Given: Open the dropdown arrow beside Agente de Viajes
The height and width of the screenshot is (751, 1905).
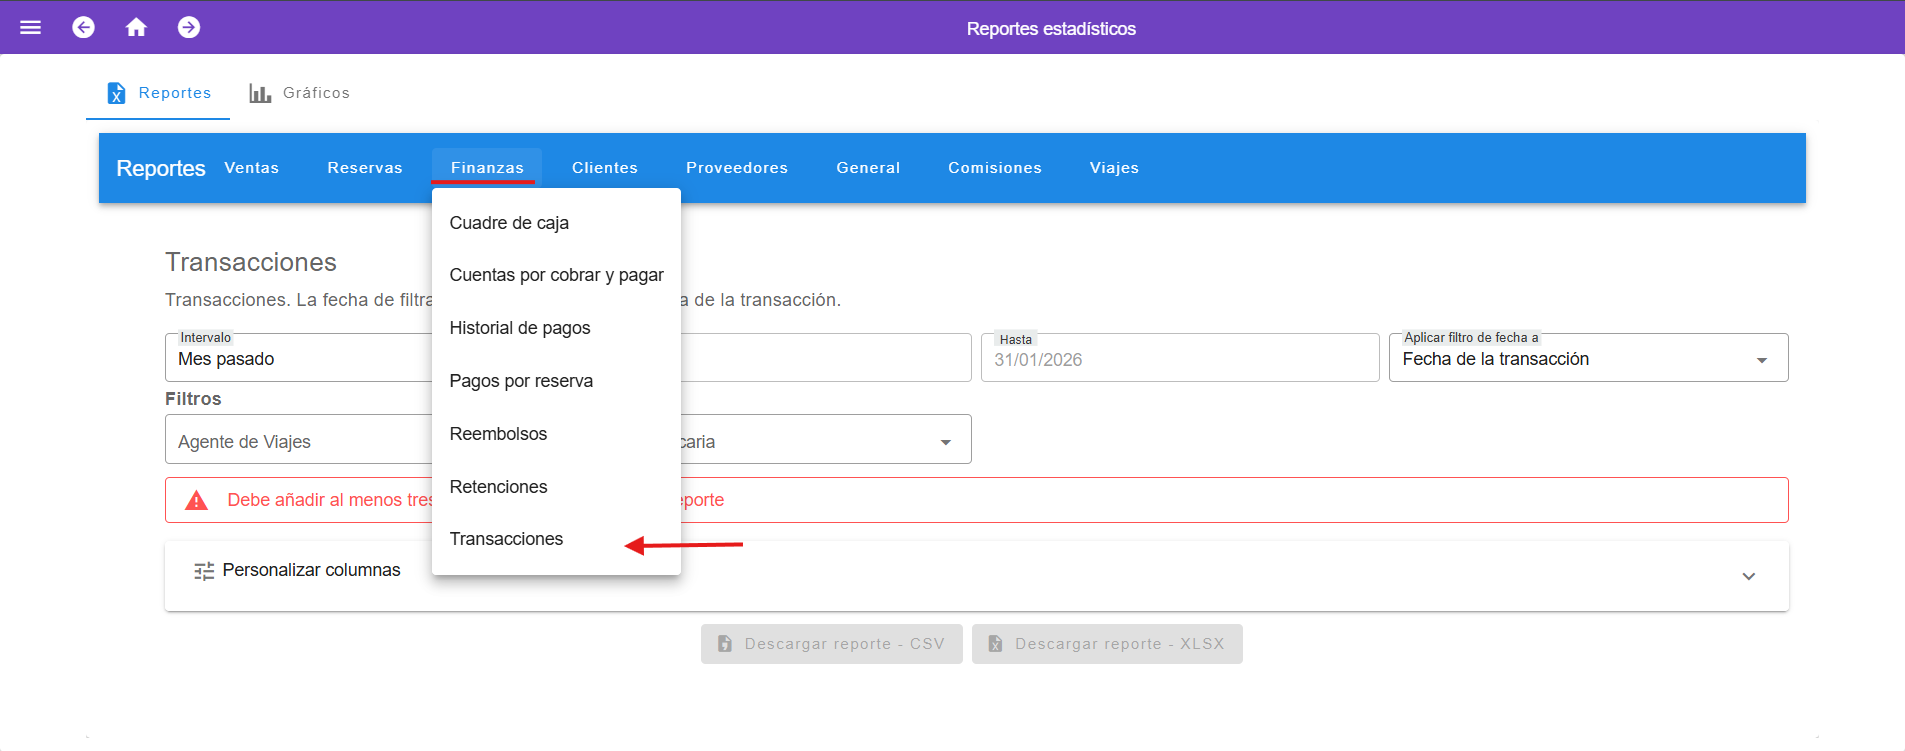Looking at the screenshot, I should (x=945, y=442).
